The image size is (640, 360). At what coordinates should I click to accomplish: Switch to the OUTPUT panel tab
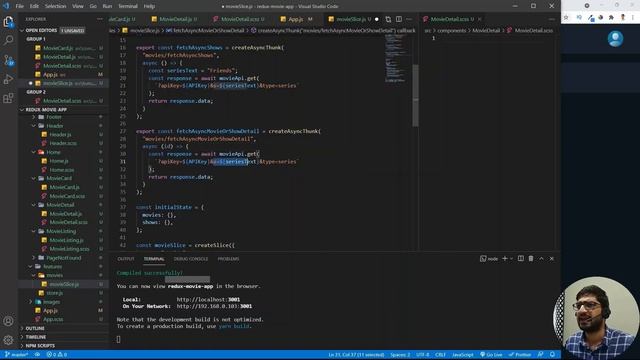126,259
